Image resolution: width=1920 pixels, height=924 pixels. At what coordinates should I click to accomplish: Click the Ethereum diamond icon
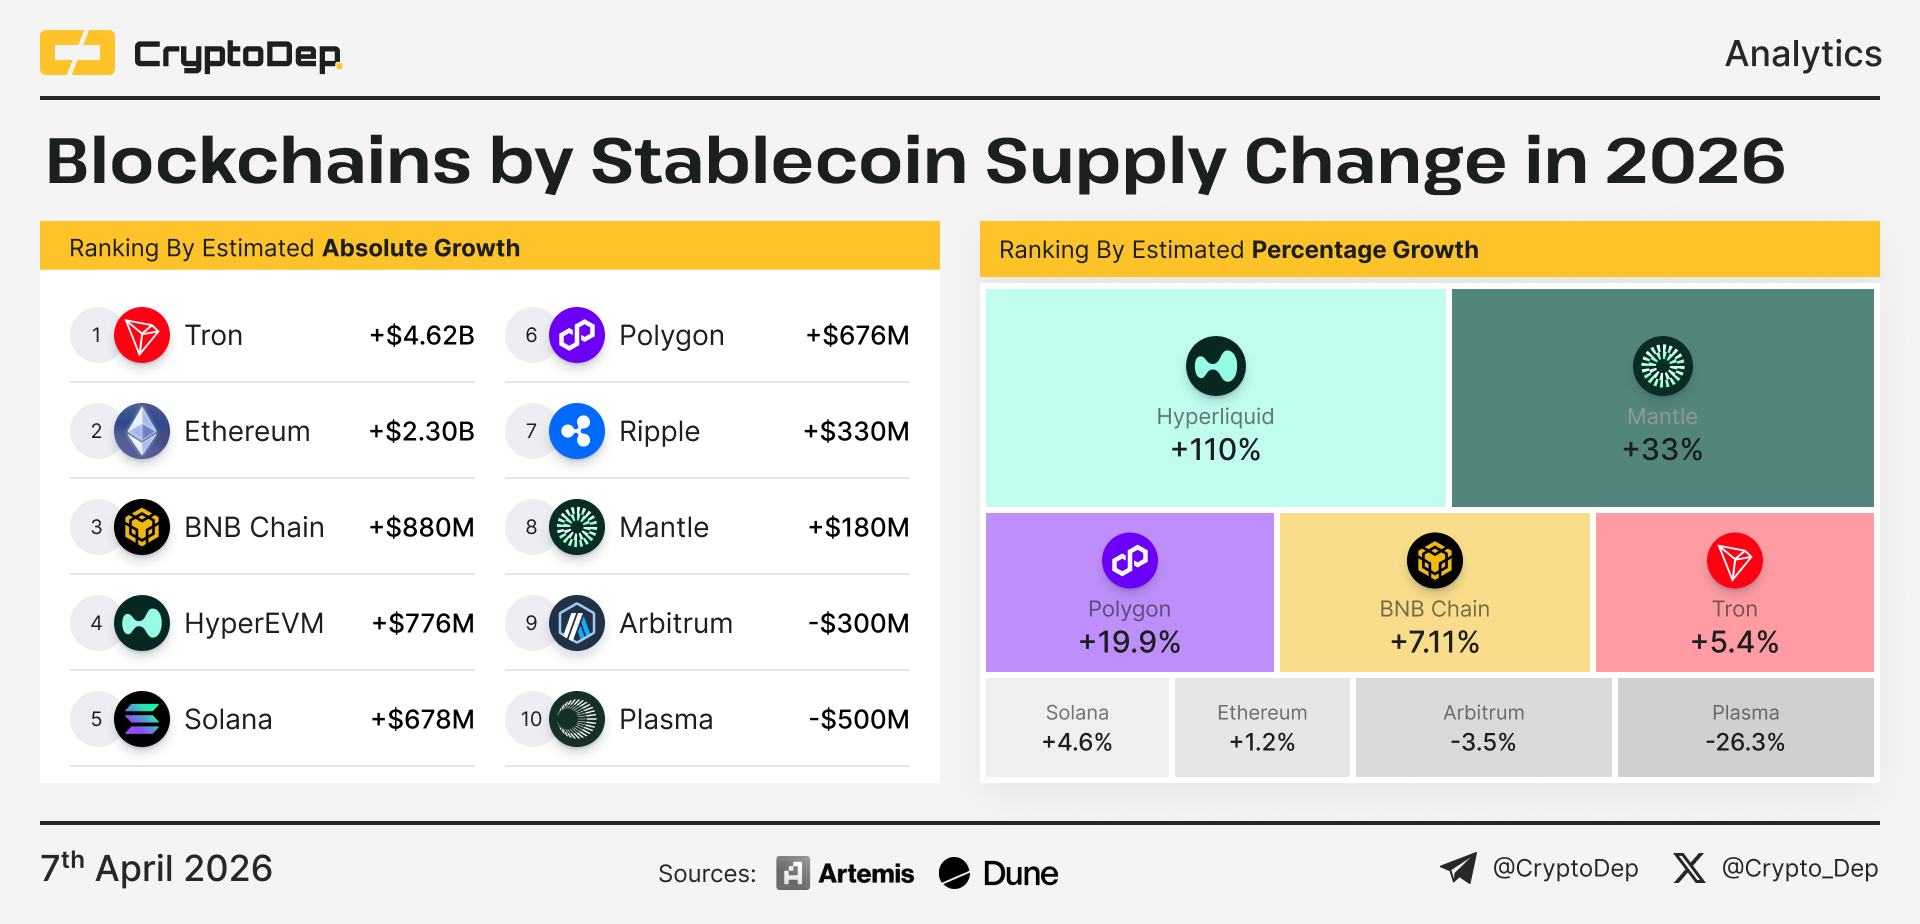[x=142, y=431]
